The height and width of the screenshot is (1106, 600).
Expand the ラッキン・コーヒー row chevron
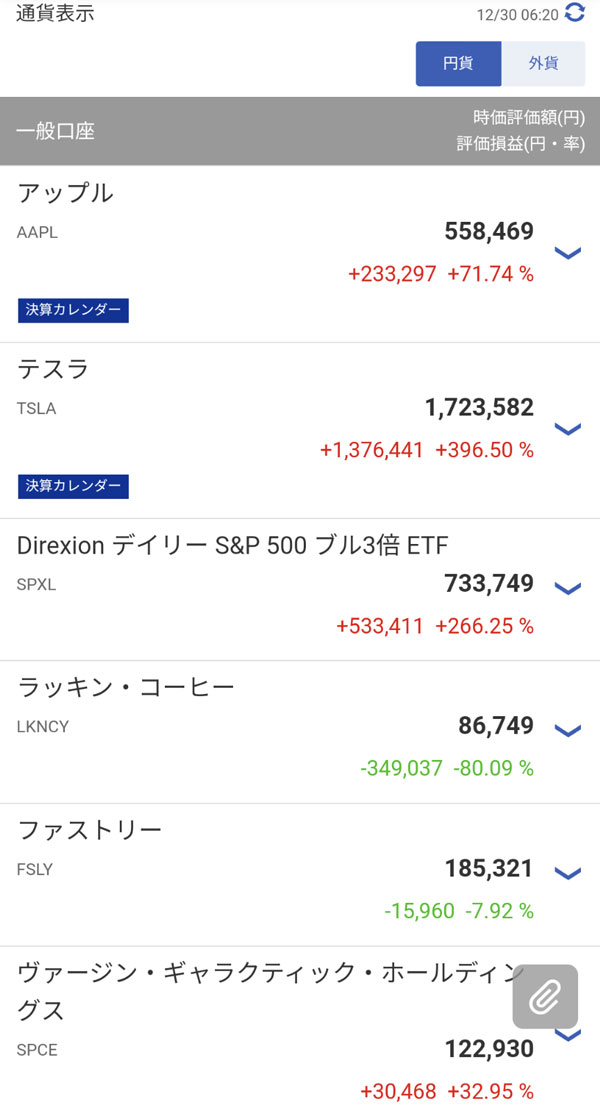(567, 731)
